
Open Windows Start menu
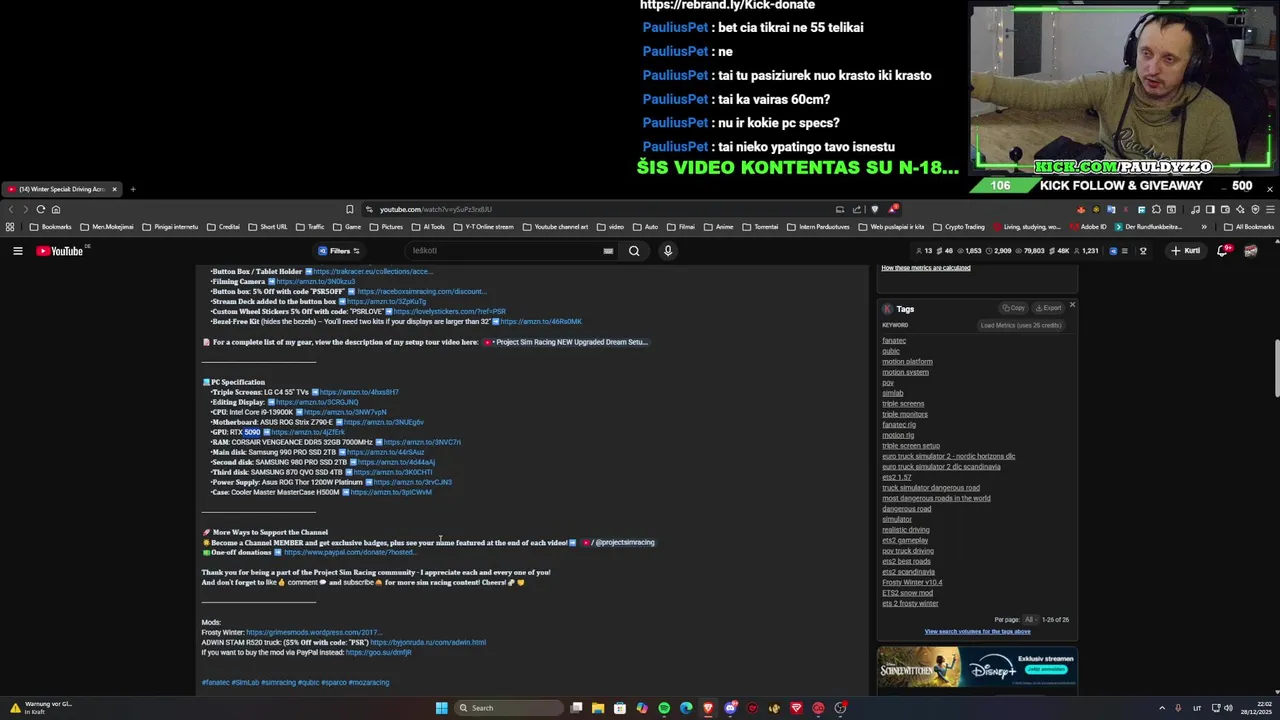coord(441,708)
